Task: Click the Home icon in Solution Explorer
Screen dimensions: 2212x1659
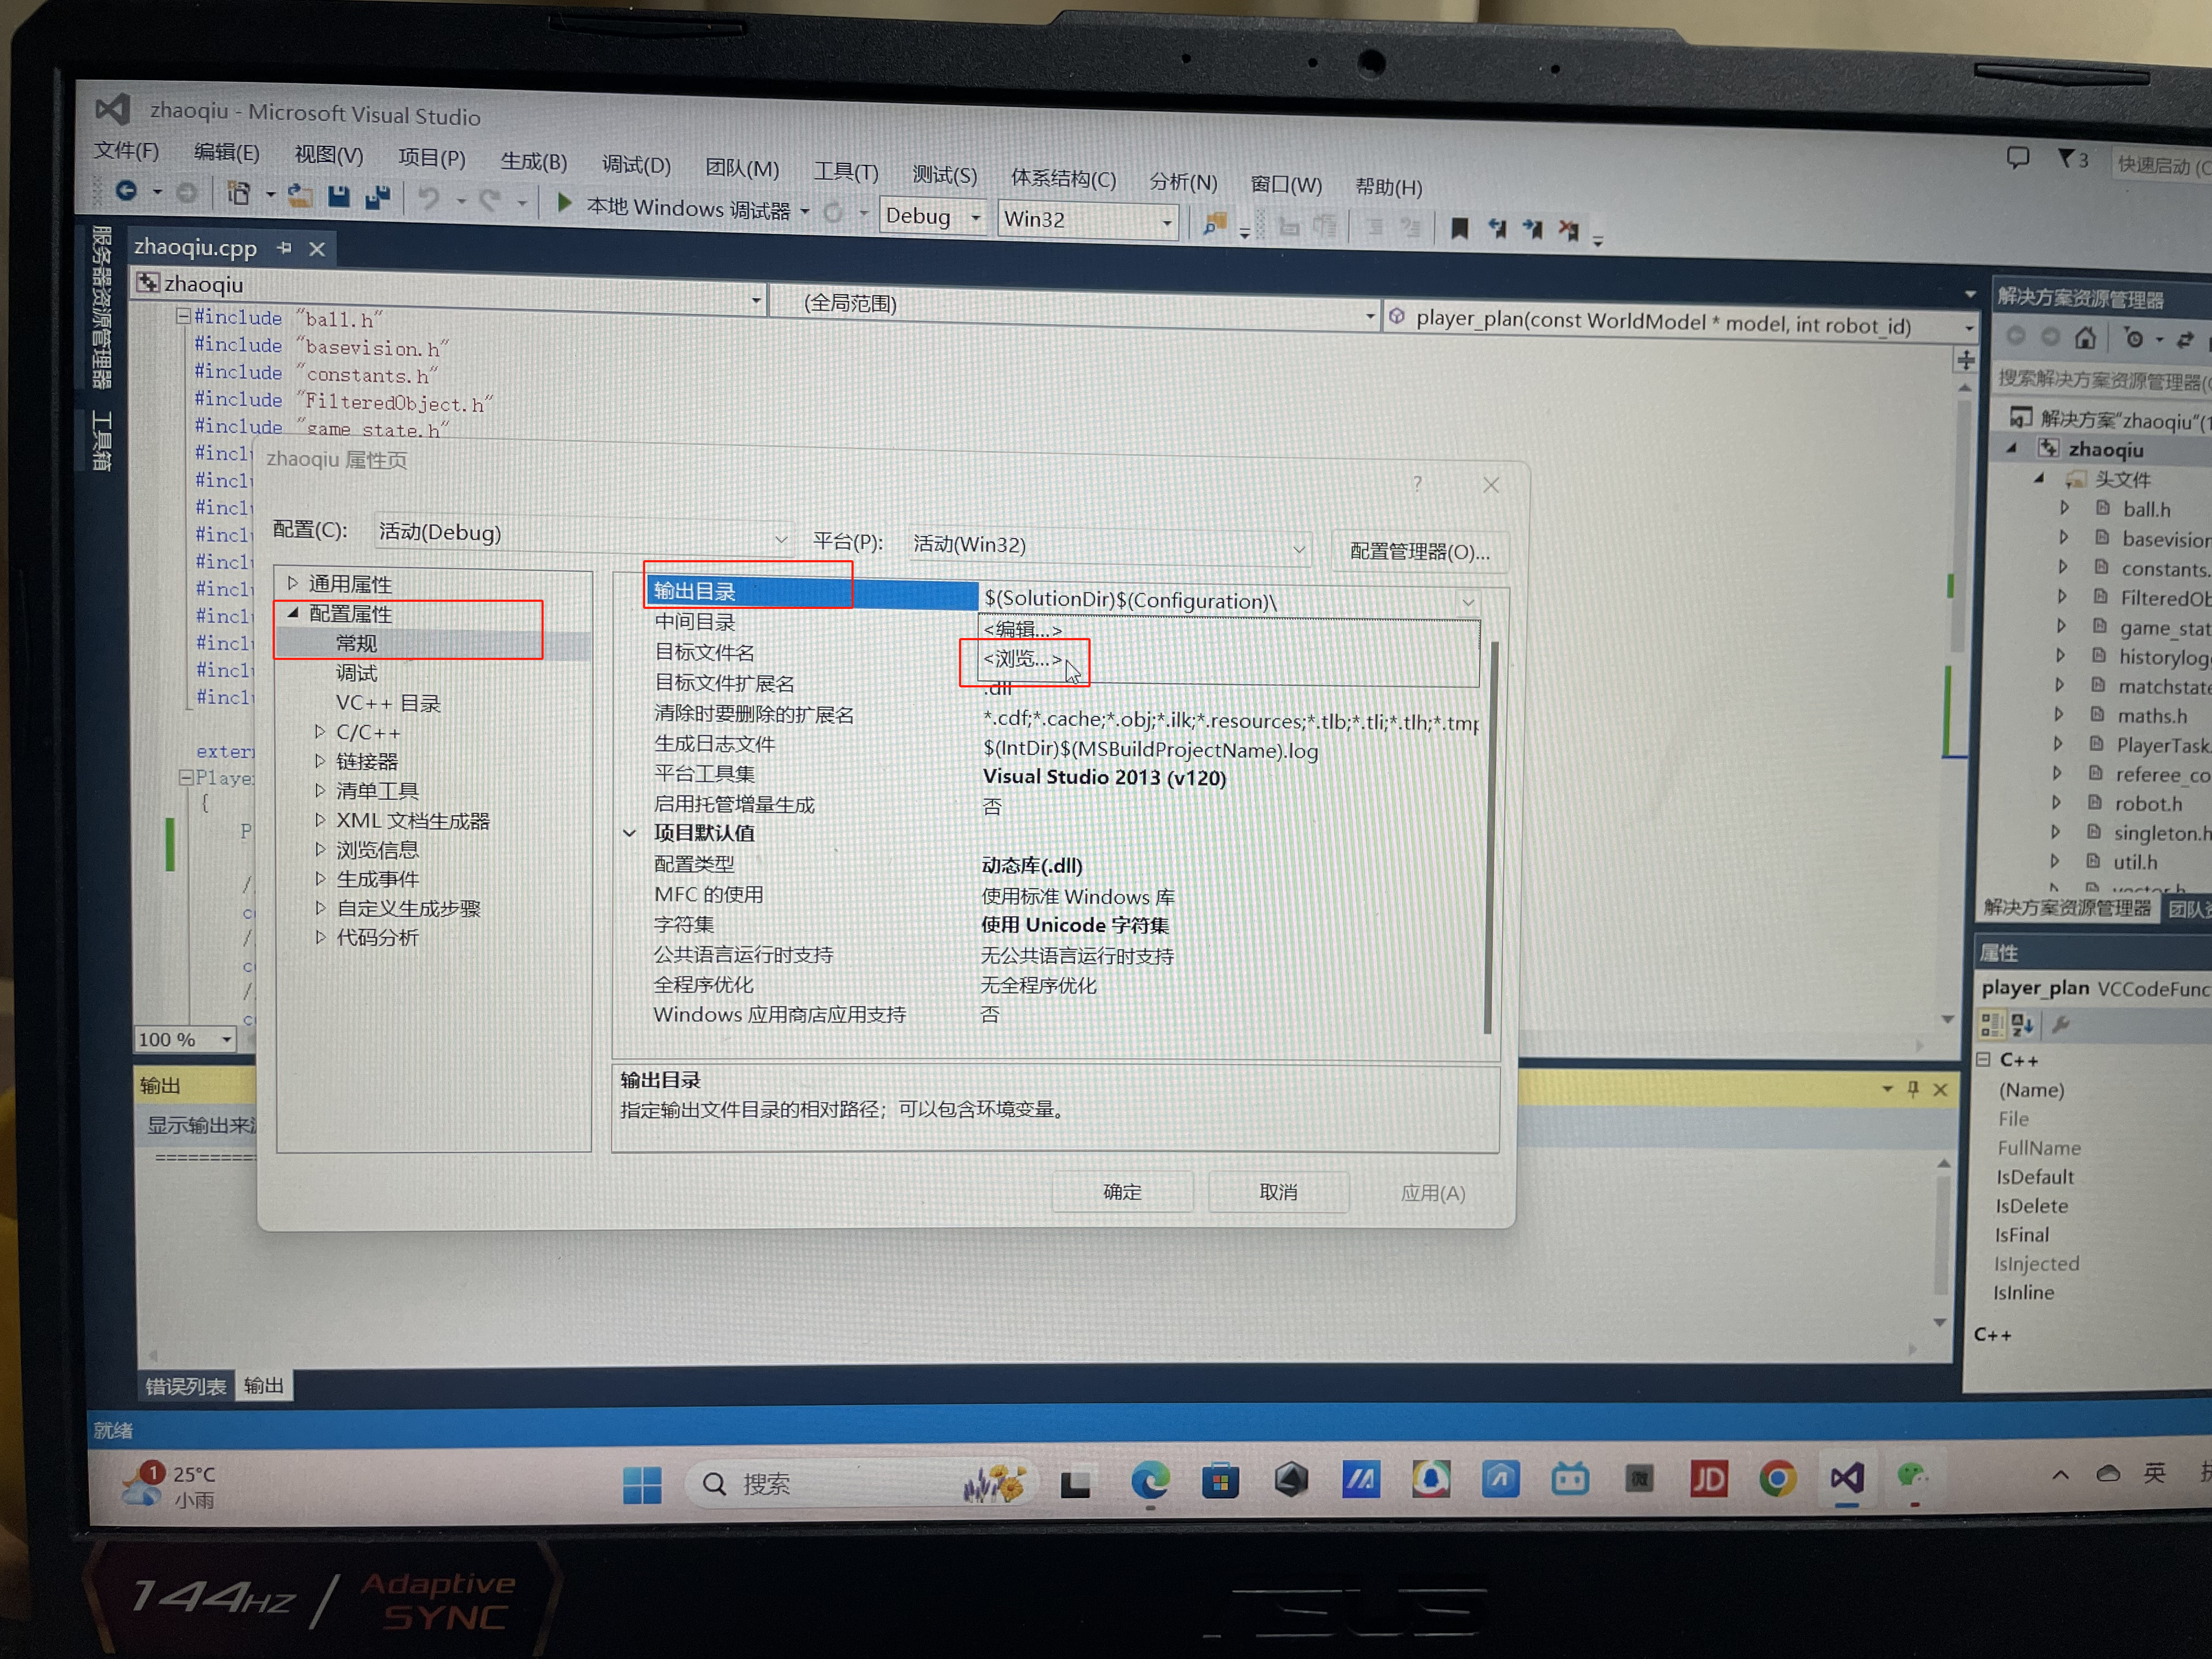Action: tap(2085, 338)
